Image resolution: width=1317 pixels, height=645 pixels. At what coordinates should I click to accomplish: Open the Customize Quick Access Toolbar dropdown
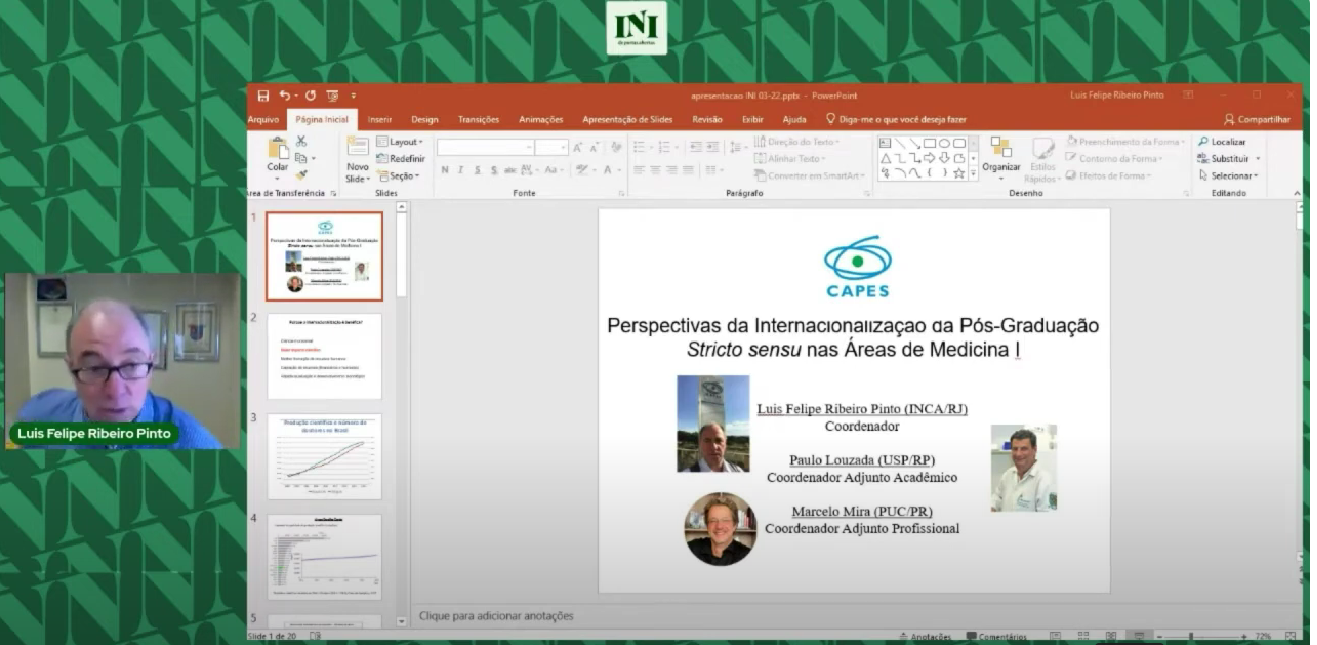point(353,96)
